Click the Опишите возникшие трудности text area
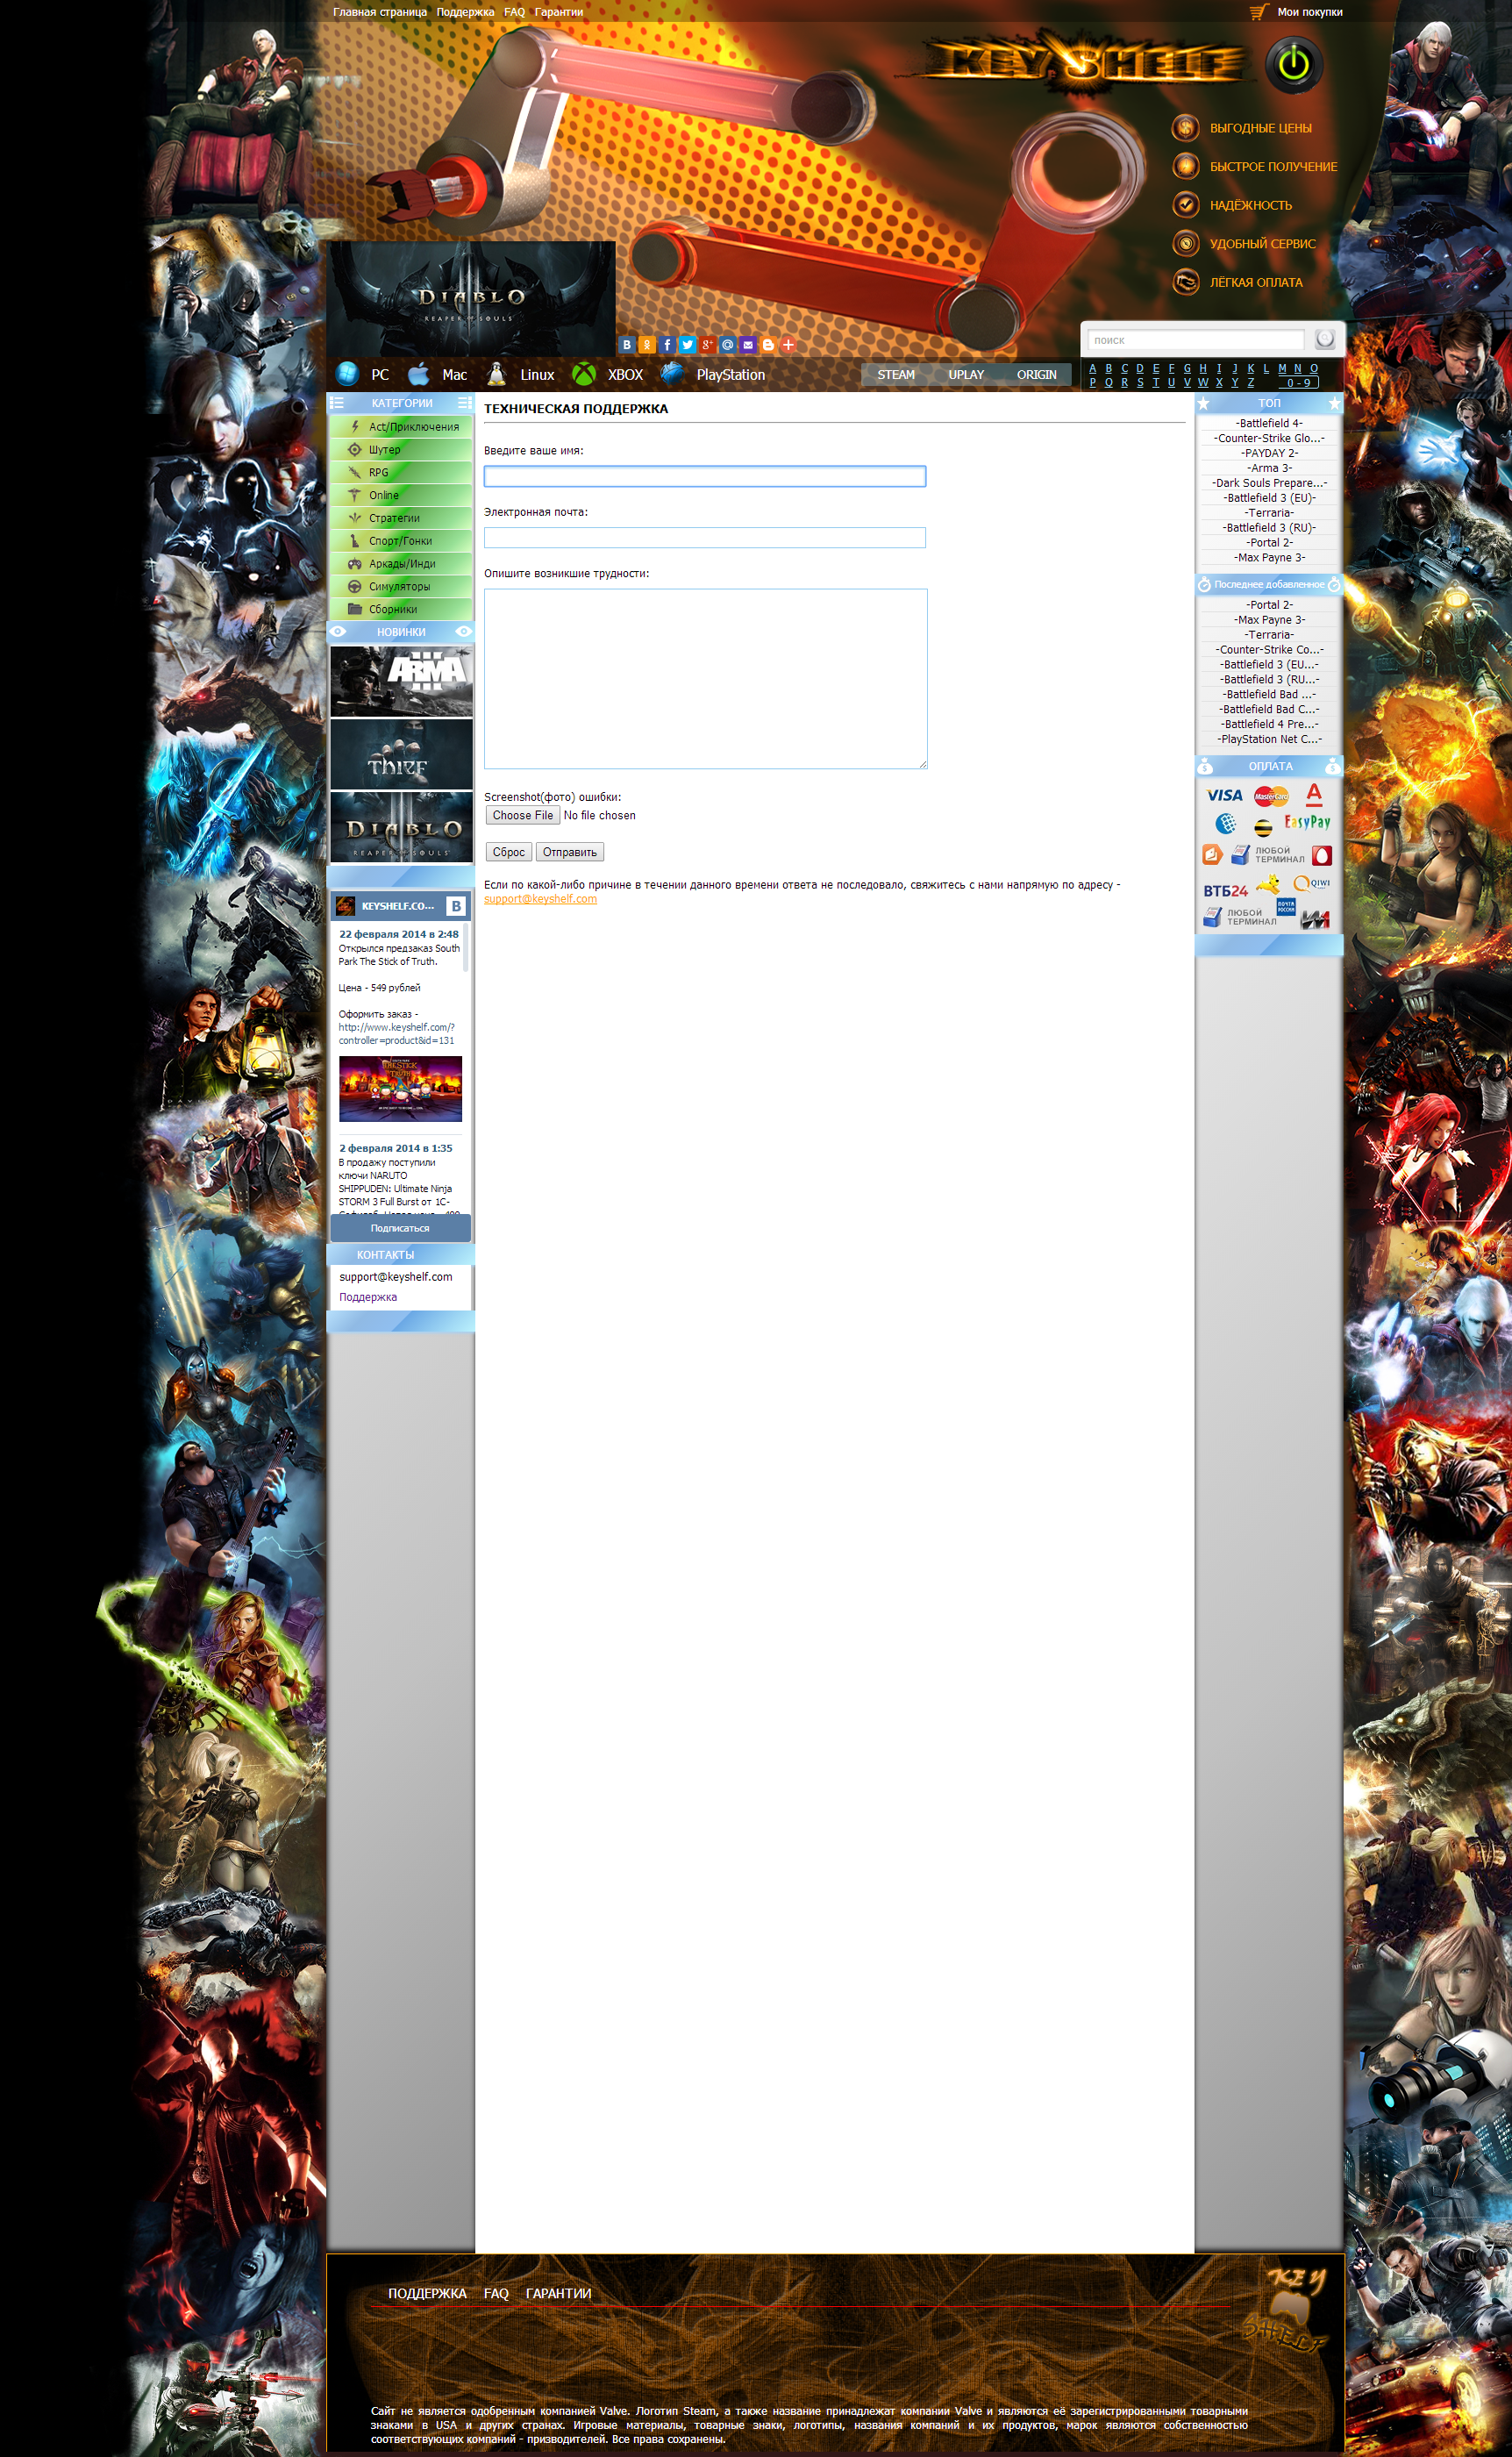This screenshot has height=2457, width=1512. click(706, 679)
